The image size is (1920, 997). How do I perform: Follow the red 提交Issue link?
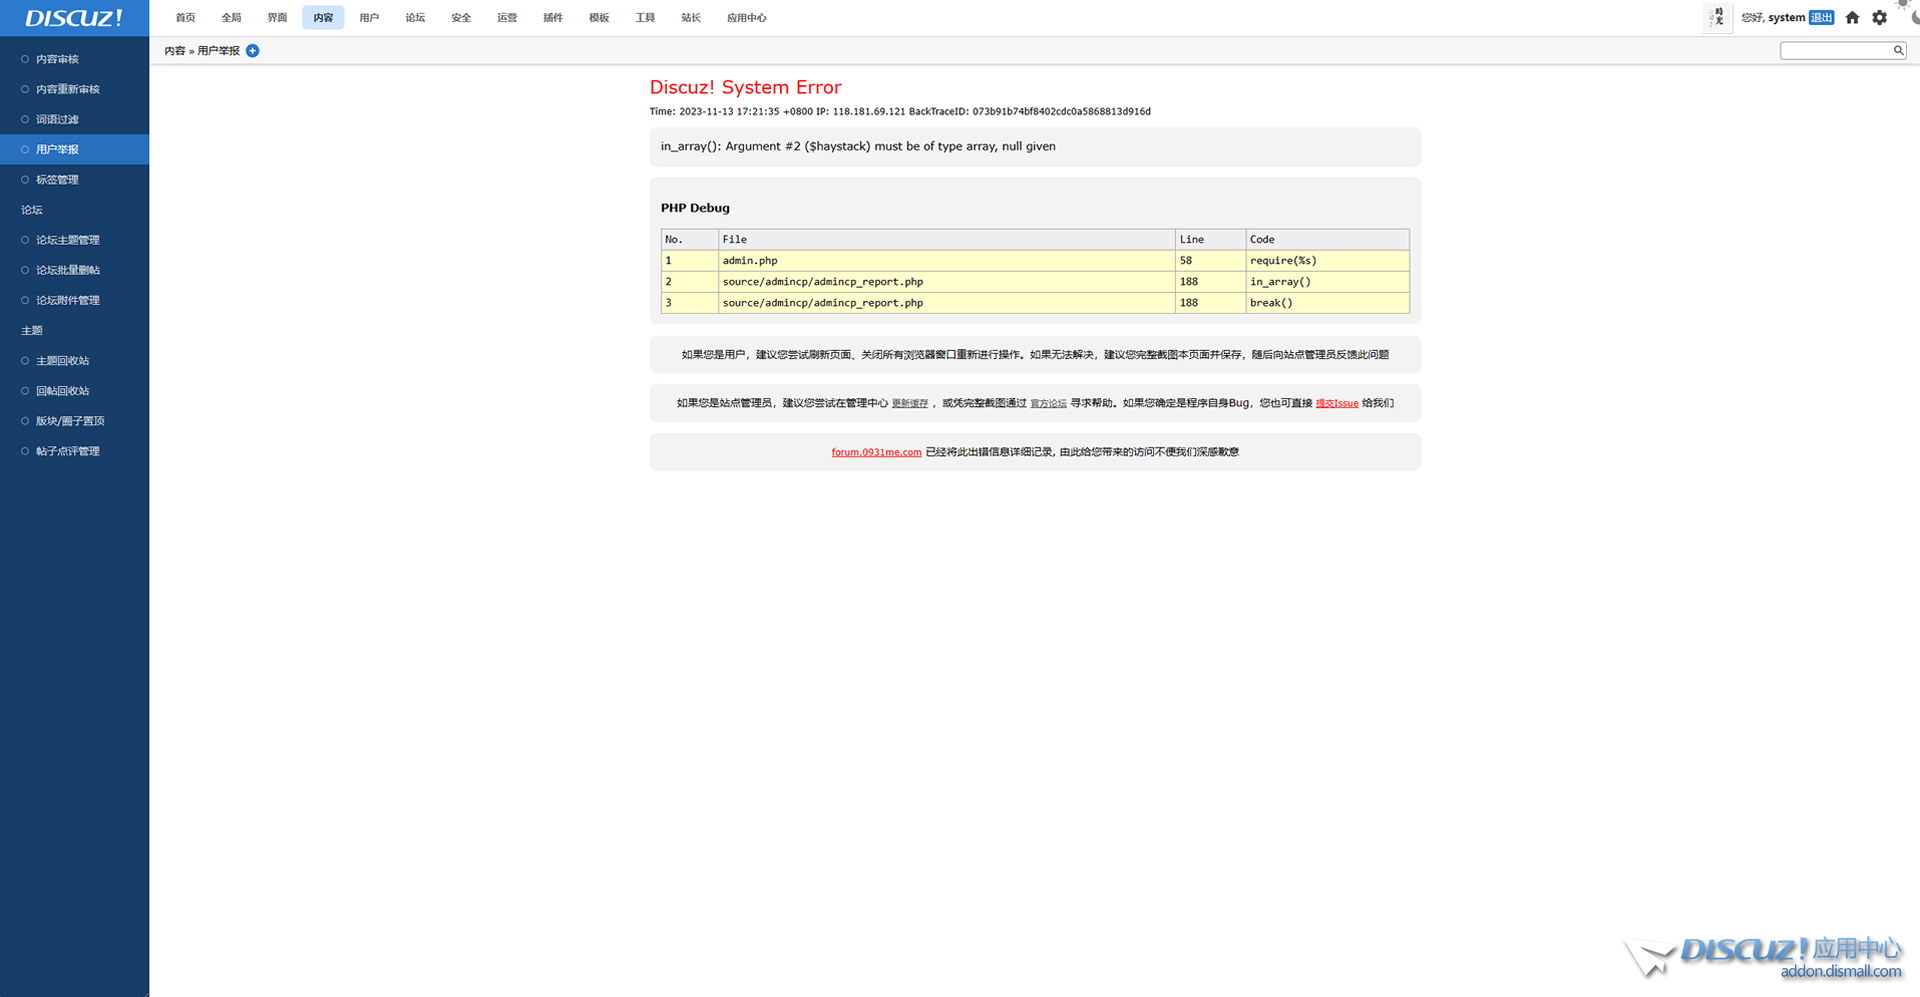click(1337, 403)
